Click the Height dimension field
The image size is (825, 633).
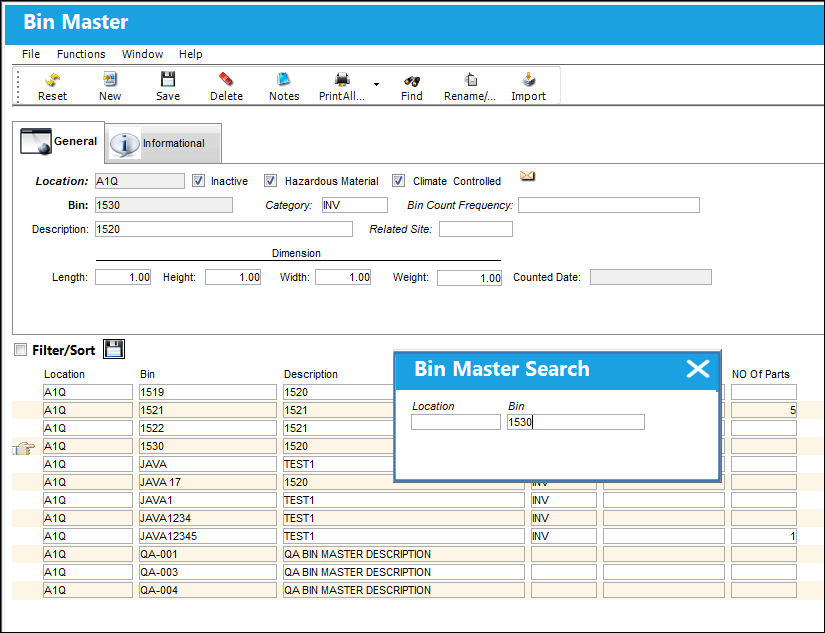pos(233,277)
